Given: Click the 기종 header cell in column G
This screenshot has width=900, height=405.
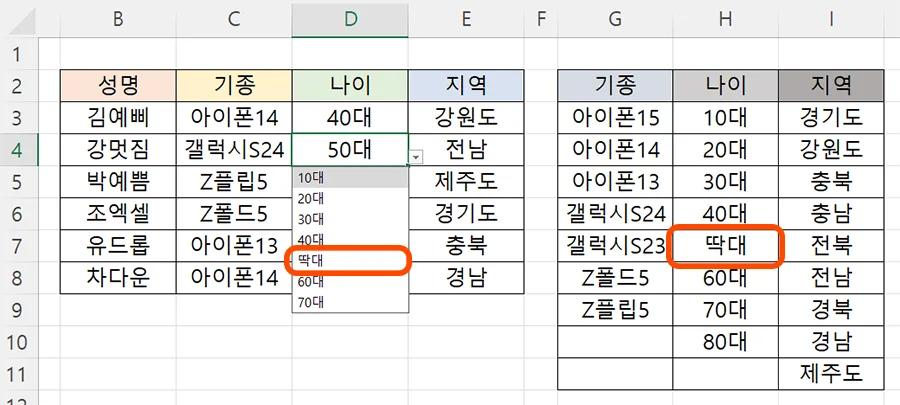Looking at the screenshot, I should [x=615, y=85].
